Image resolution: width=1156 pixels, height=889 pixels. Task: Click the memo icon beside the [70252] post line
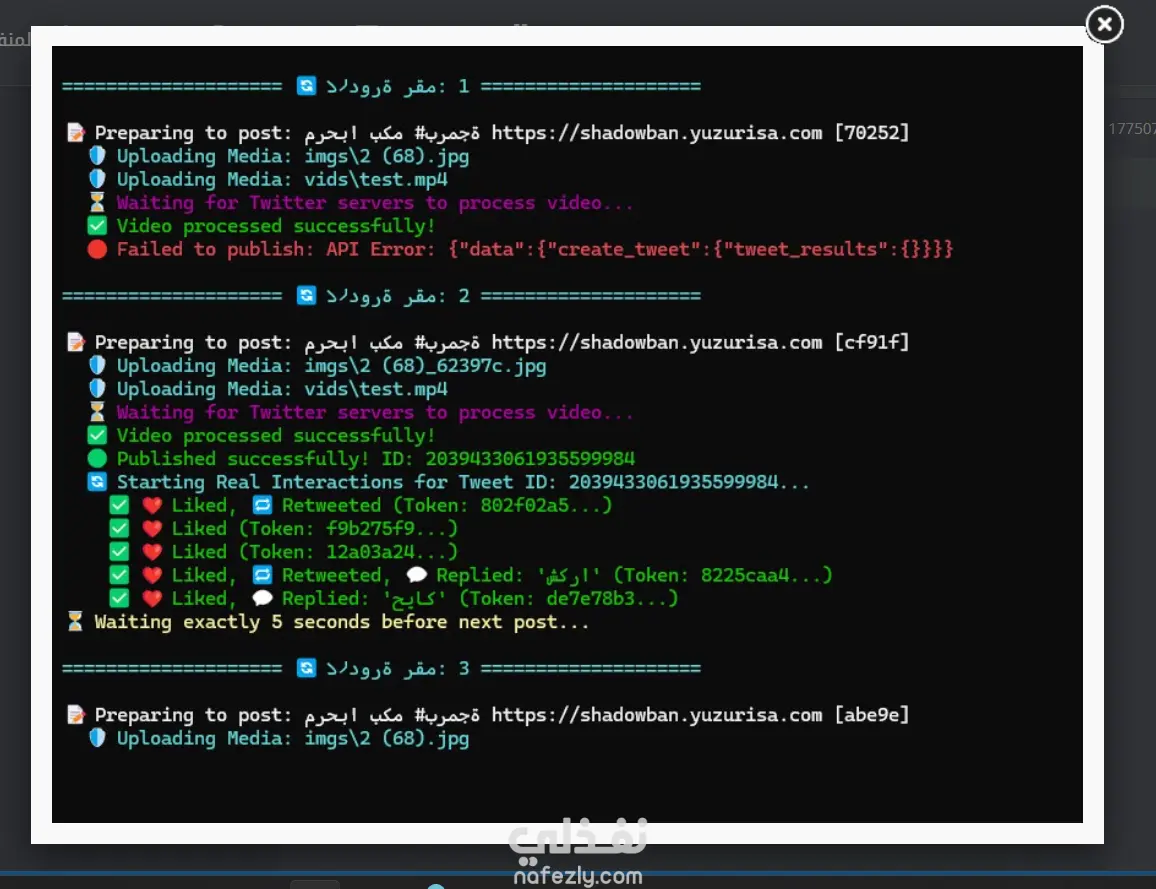point(75,133)
